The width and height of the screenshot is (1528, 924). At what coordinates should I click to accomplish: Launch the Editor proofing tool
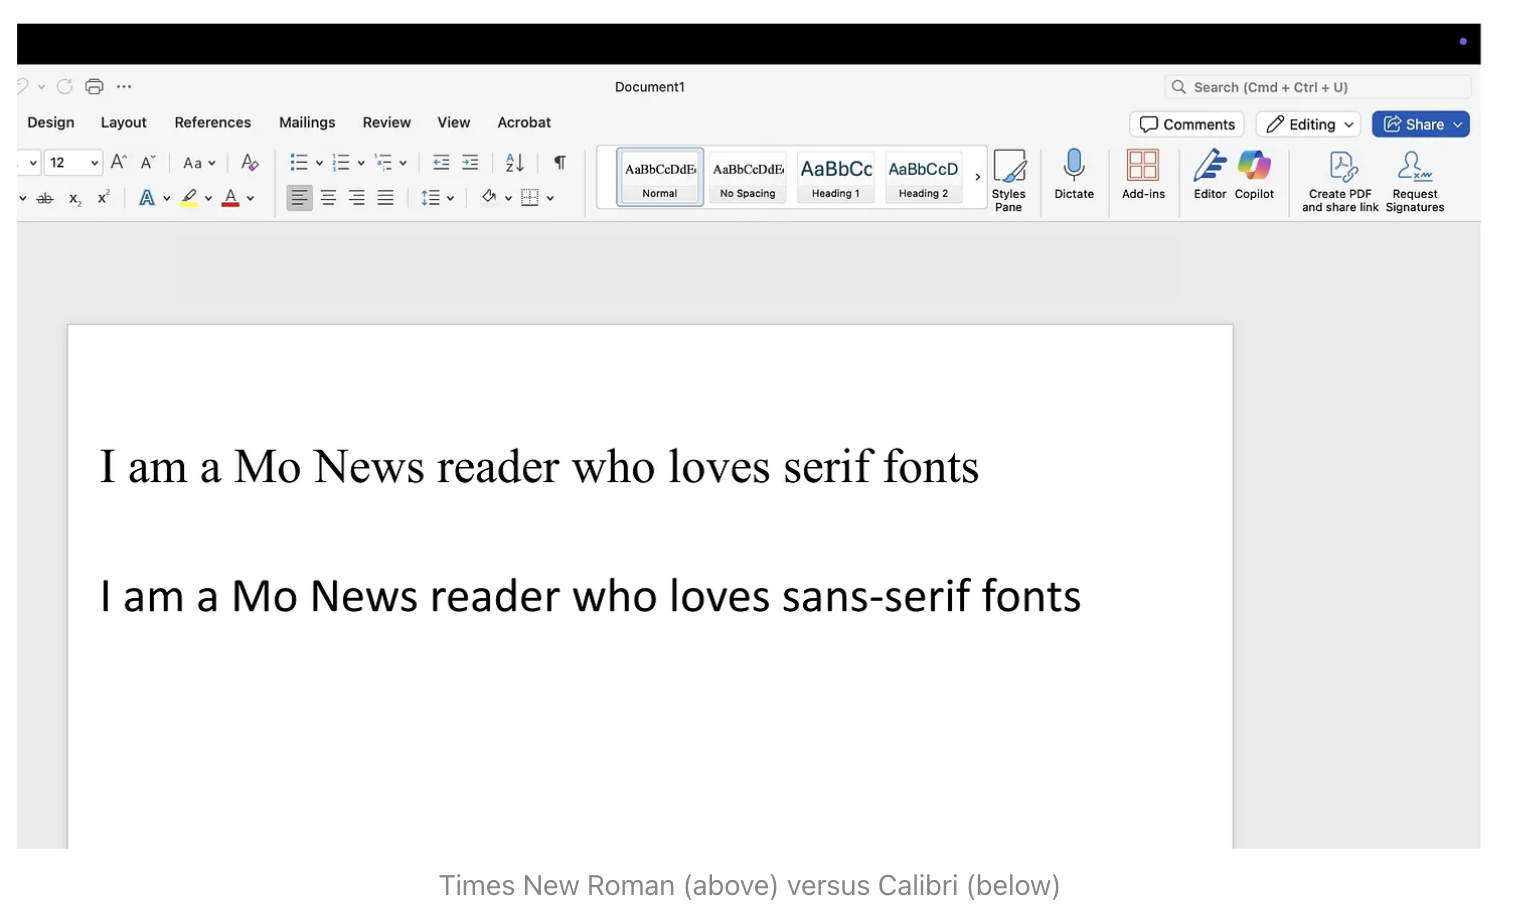pos(1209,166)
